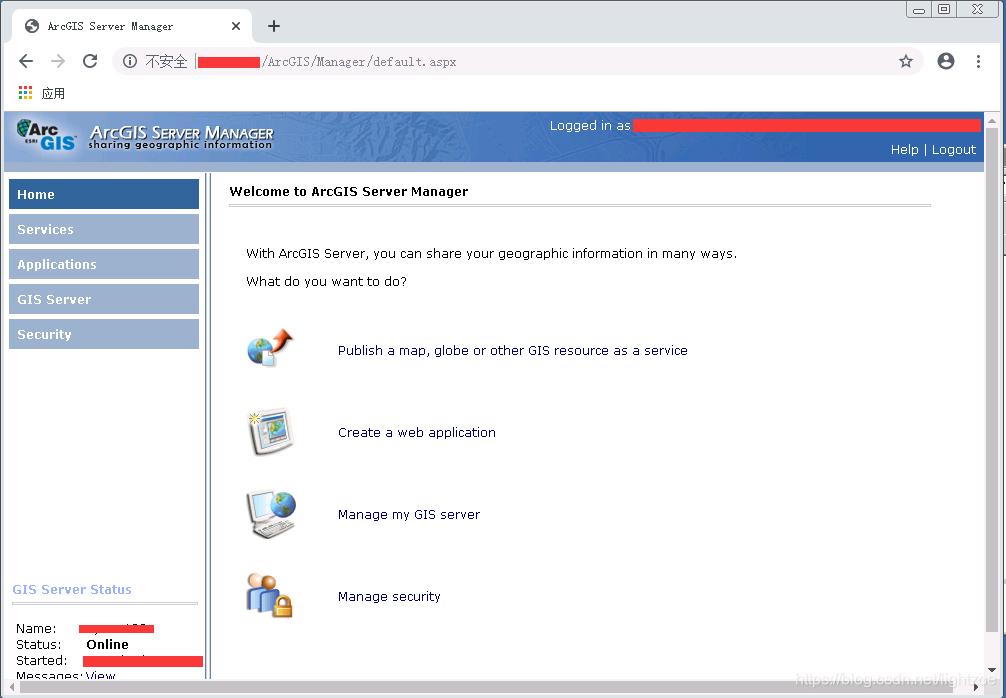The height and width of the screenshot is (698, 1006).
Task: Open the Help link
Action: pyautogui.click(x=905, y=149)
